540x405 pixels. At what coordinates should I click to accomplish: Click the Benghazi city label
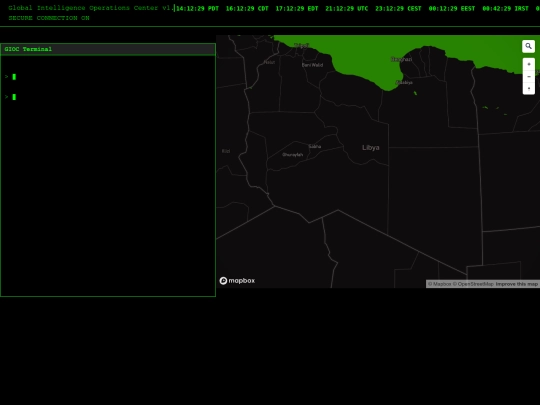tap(402, 59)
